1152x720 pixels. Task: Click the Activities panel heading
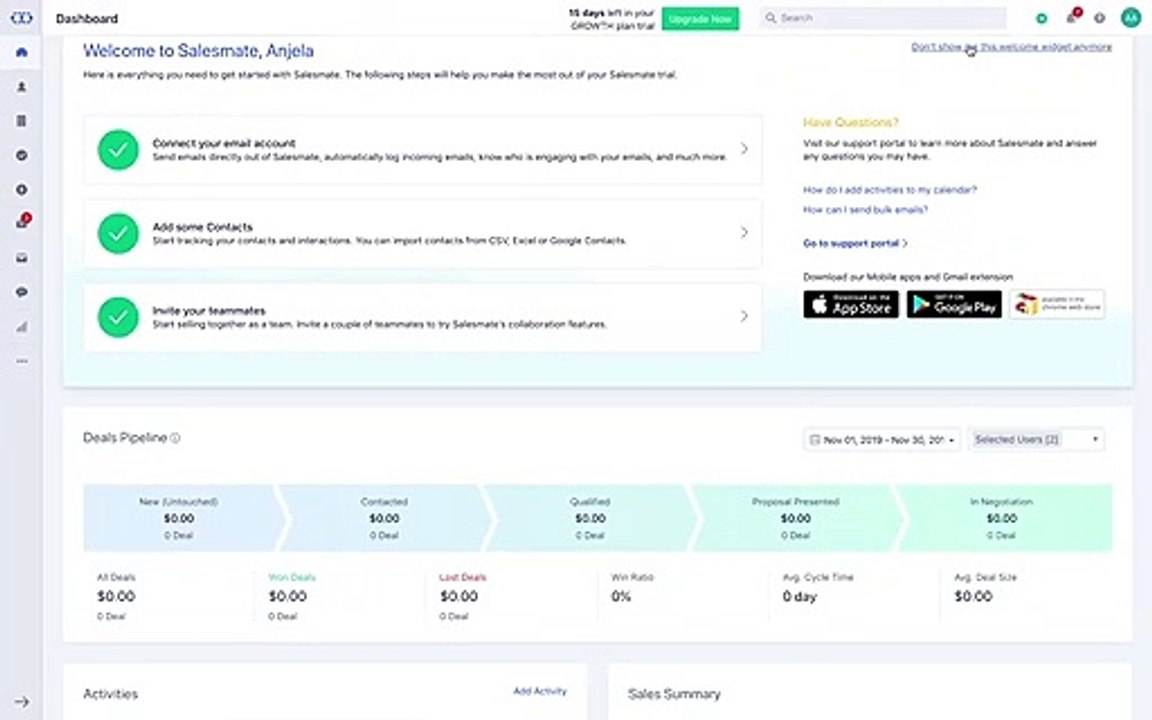click(x=110, y=694)
